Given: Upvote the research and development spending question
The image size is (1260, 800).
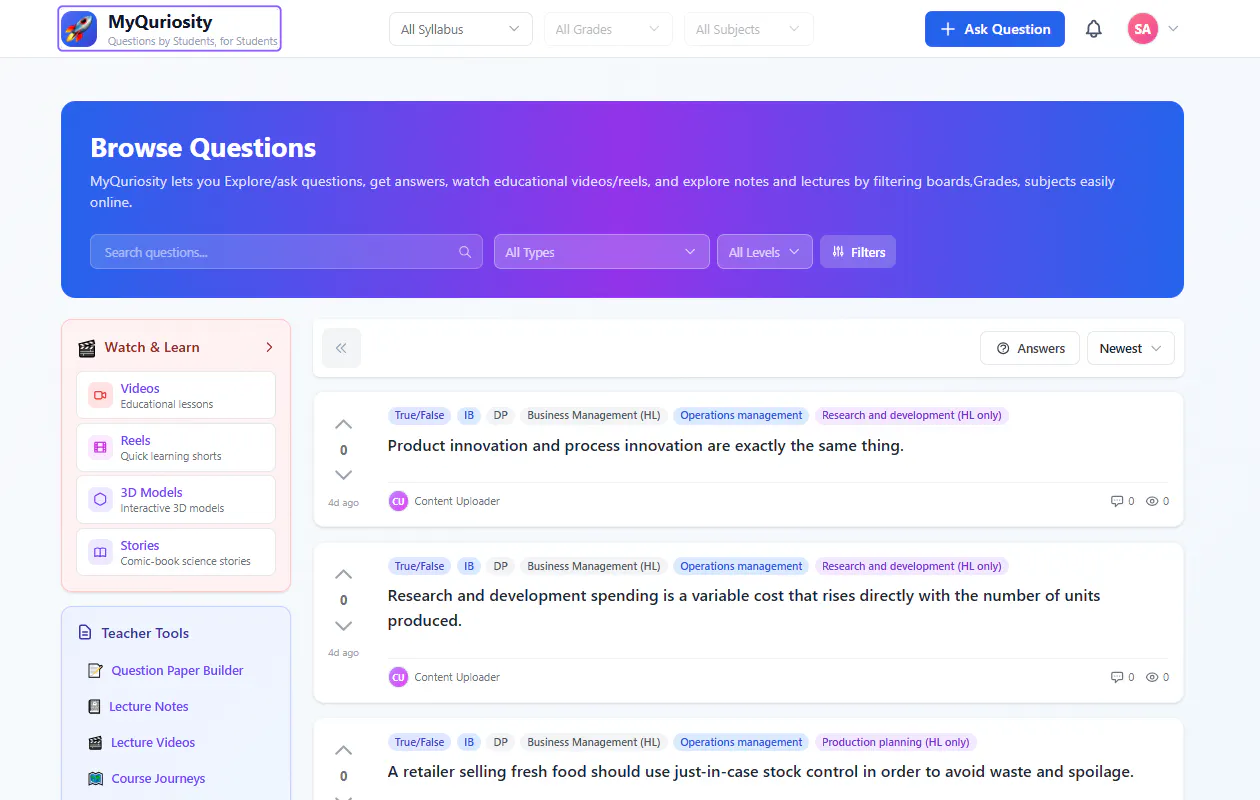Looking at the screenshot, I should (x=343, y=574).
